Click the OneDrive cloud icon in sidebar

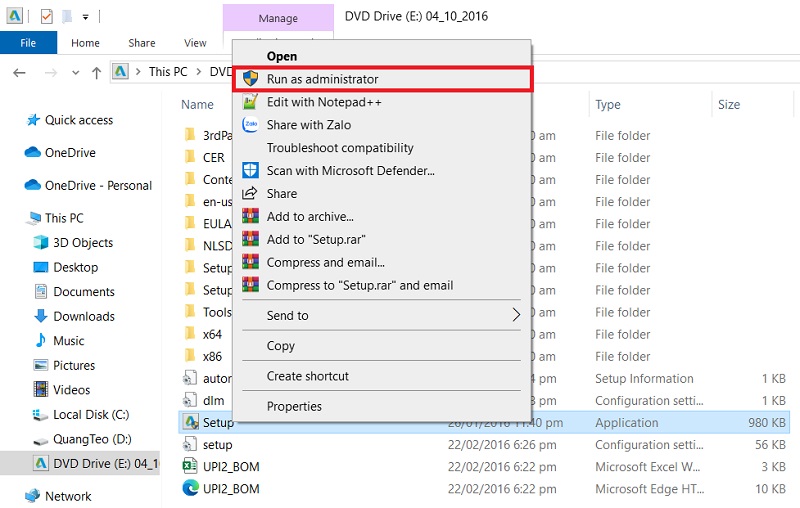[x=33, y=153]
